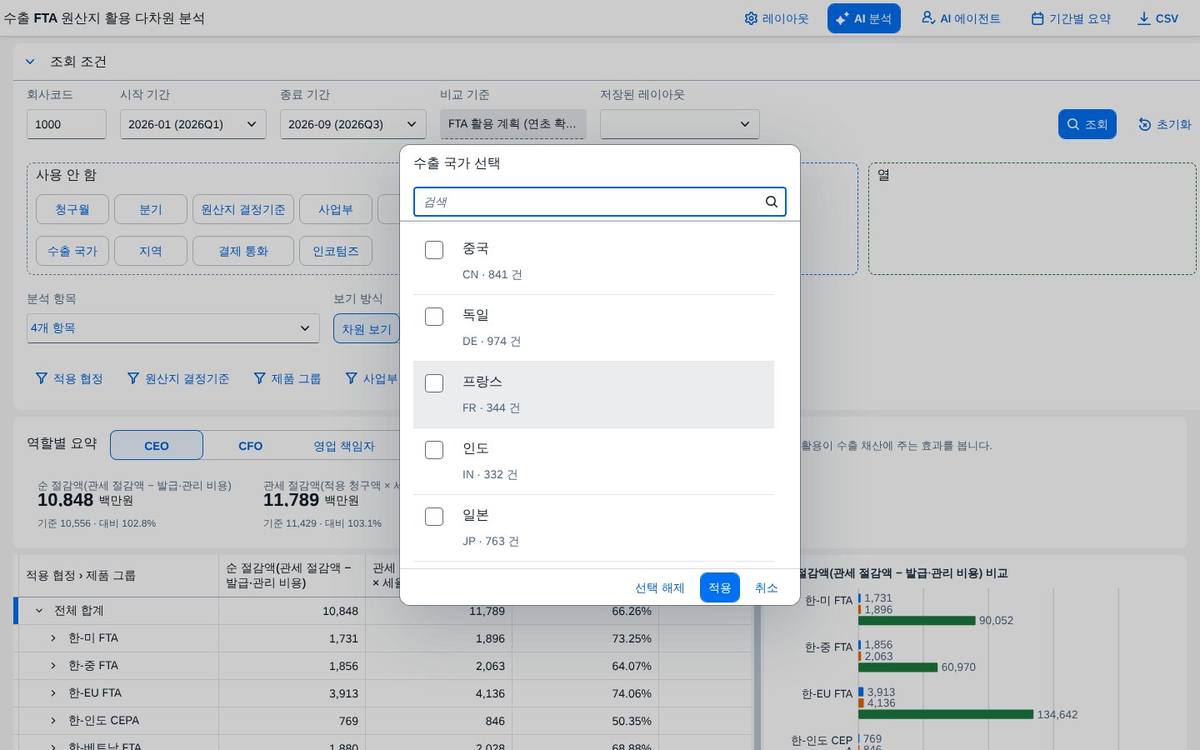1200x750 pixels.
Task: Edit the 회사코드 field 1000
Action: pyautogui.click(x=66, y=124)
